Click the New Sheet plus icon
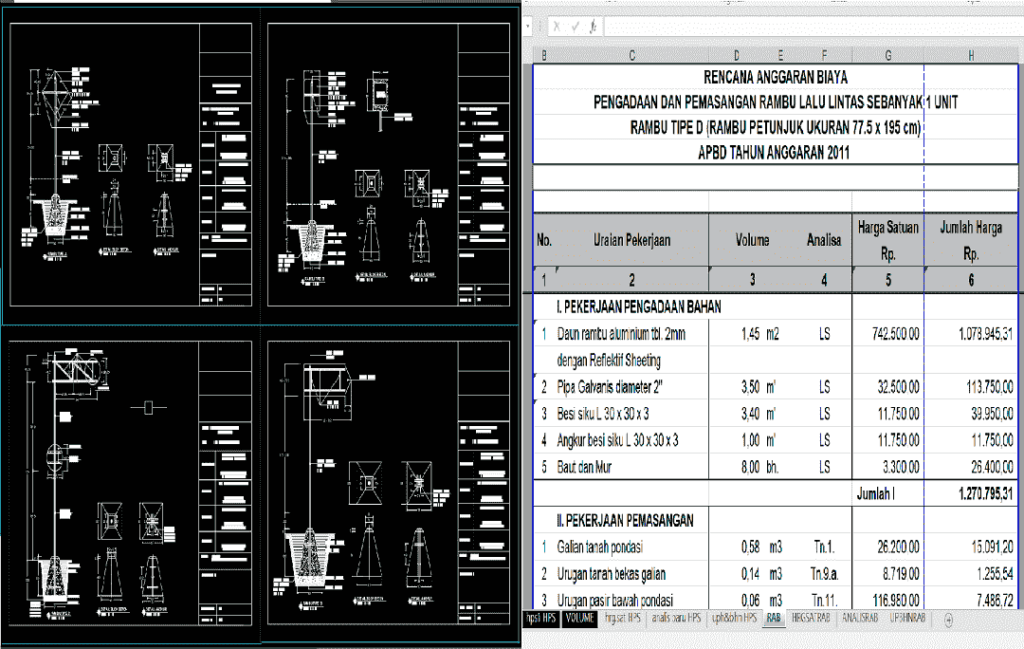1024x649 pixels. [949, 620]
